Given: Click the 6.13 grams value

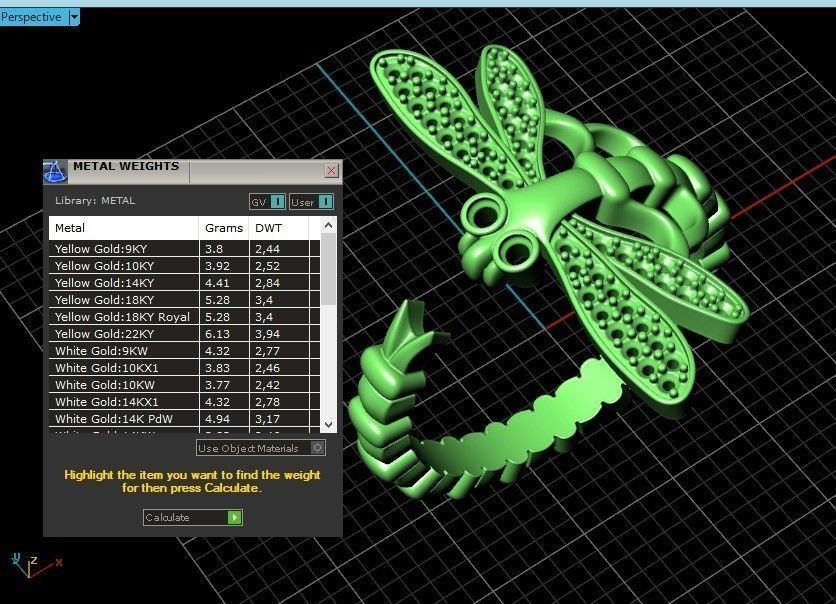Looking at the screenshot, I should click(218, 334).
